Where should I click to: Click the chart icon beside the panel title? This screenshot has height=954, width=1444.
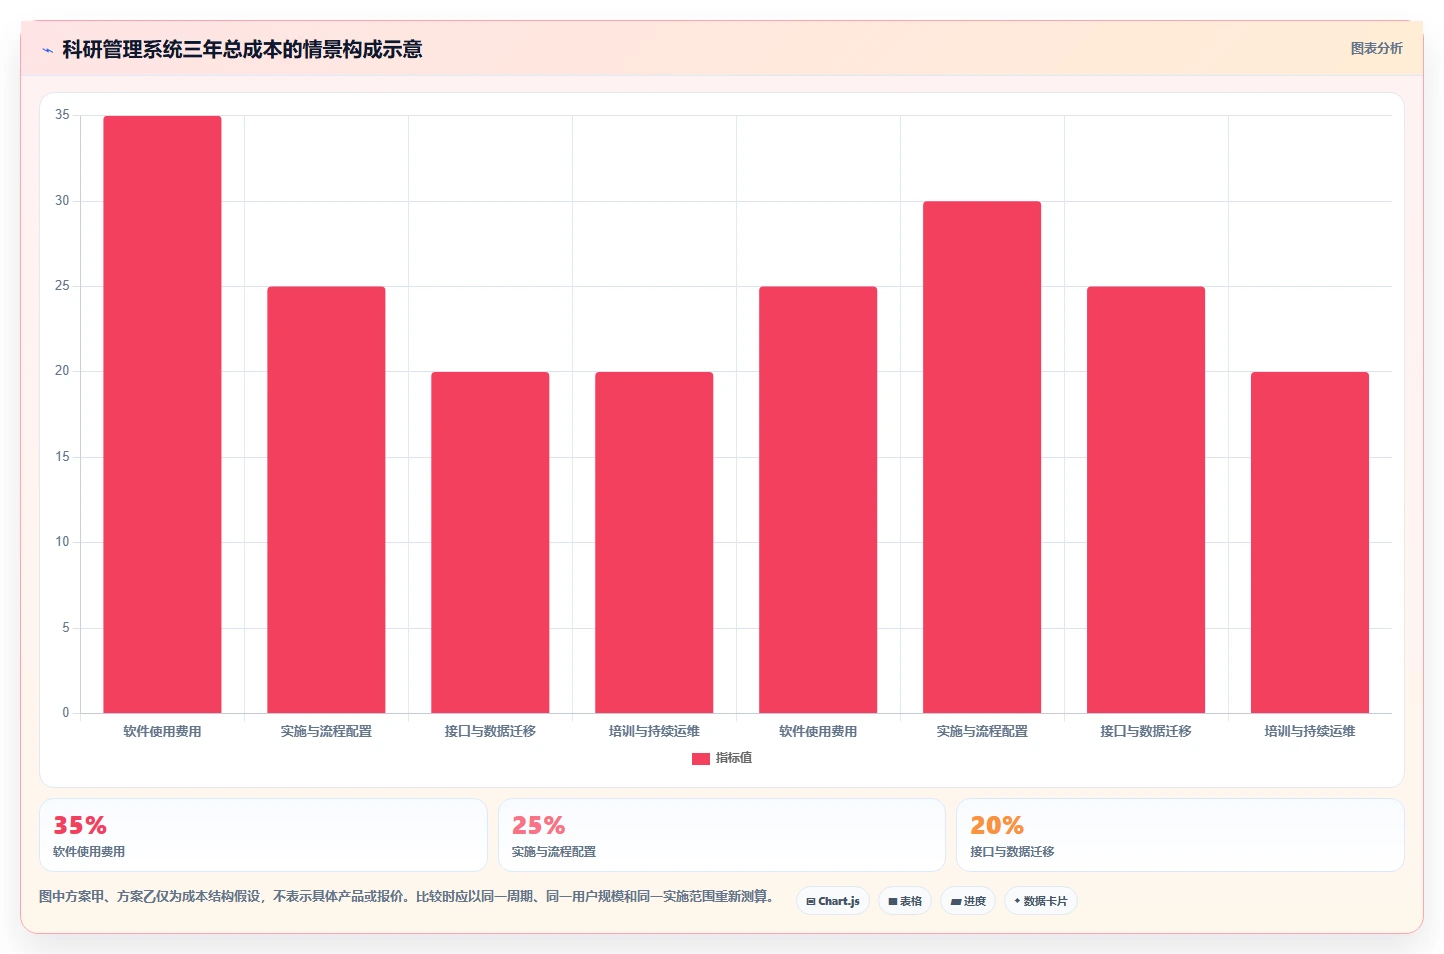pyautogui.click(x=47, y=50)
